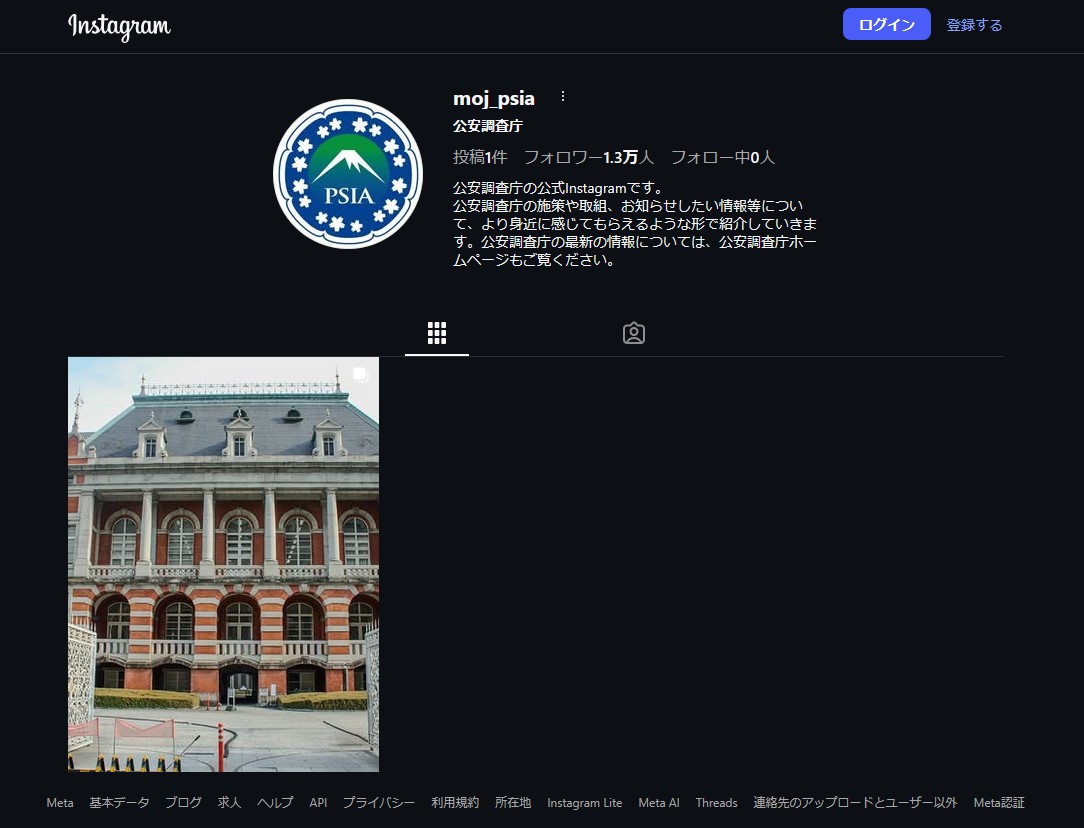This screenshot has width=1084, height=828.
Task: Open the 基本データ footer link
Action: coord(119,803)
